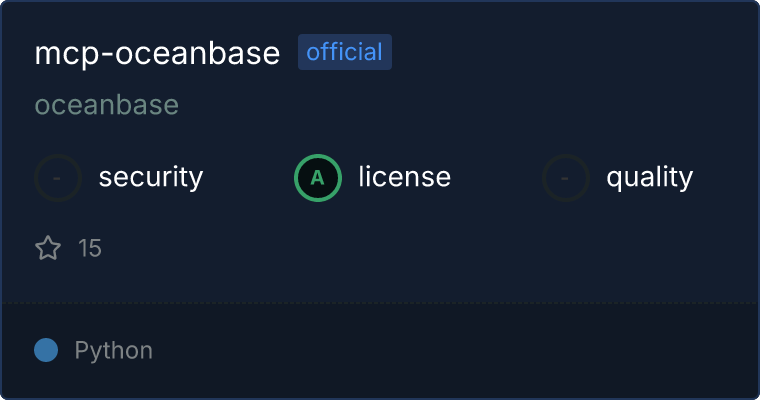Click the official badge
Screen dimensions: 760x400
click(345, 52)
